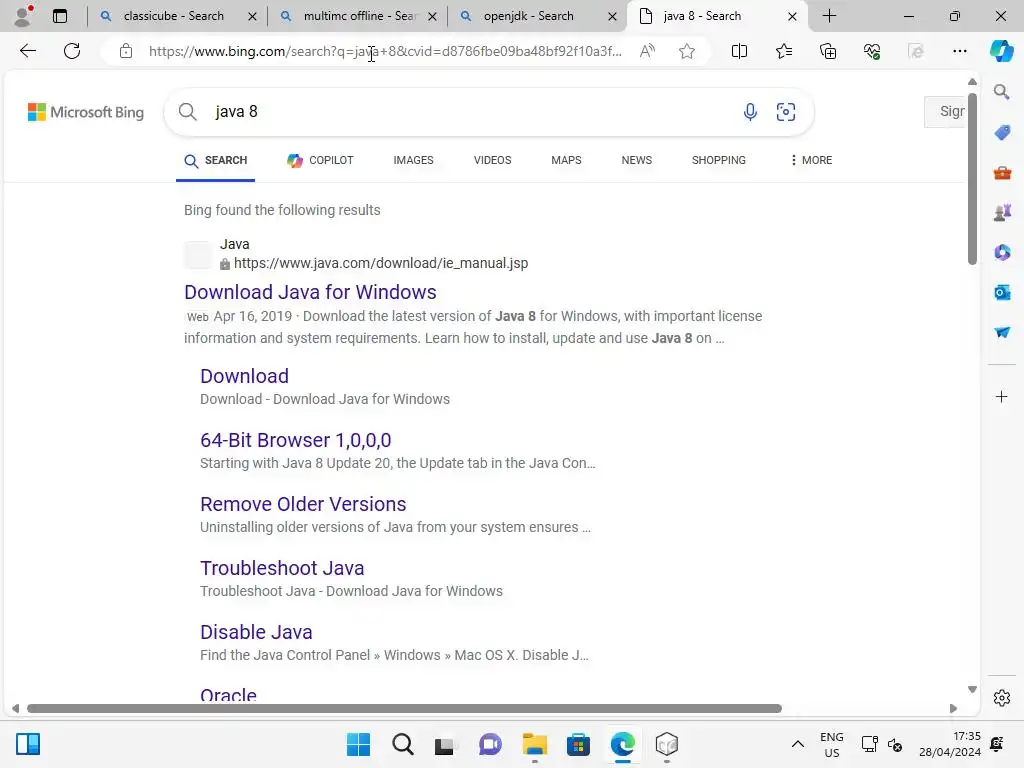Open Disable Java link
This screenshot has height=768, width=1024.
point(256,632)
